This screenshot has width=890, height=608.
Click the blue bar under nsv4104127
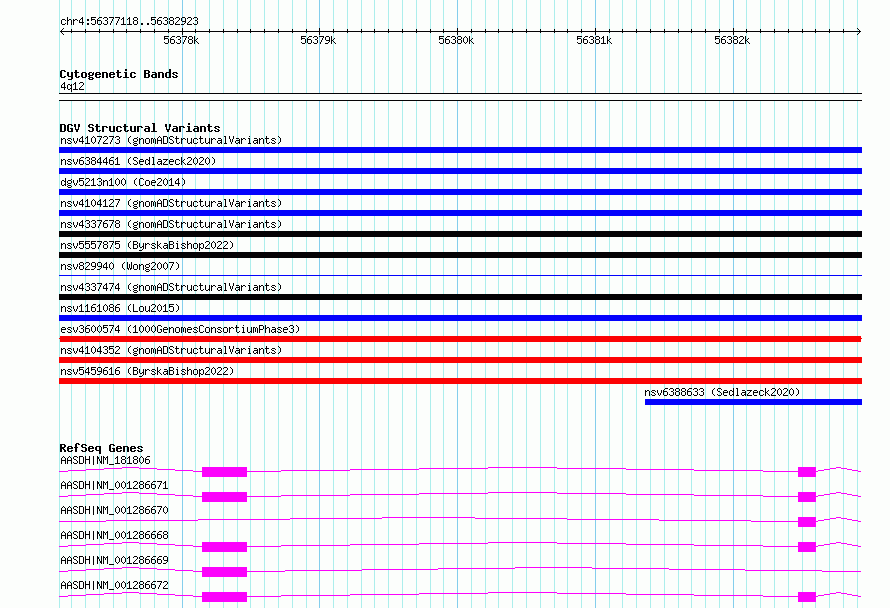tap(460, 213)
